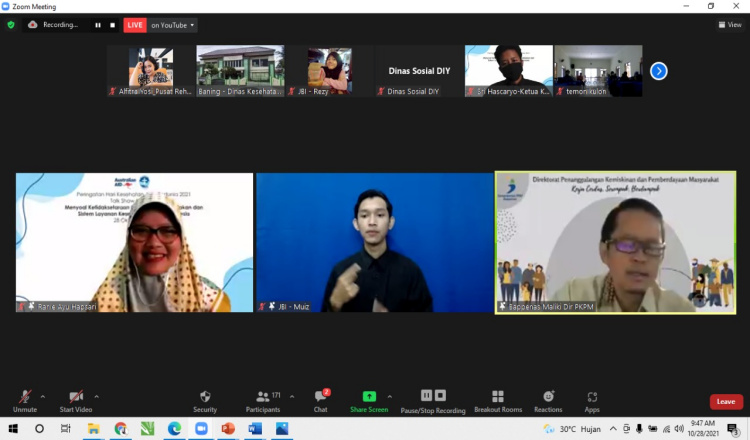Start Video with the camera button
The width and height of the screenshot is (750, 440).
coord(76,401)
